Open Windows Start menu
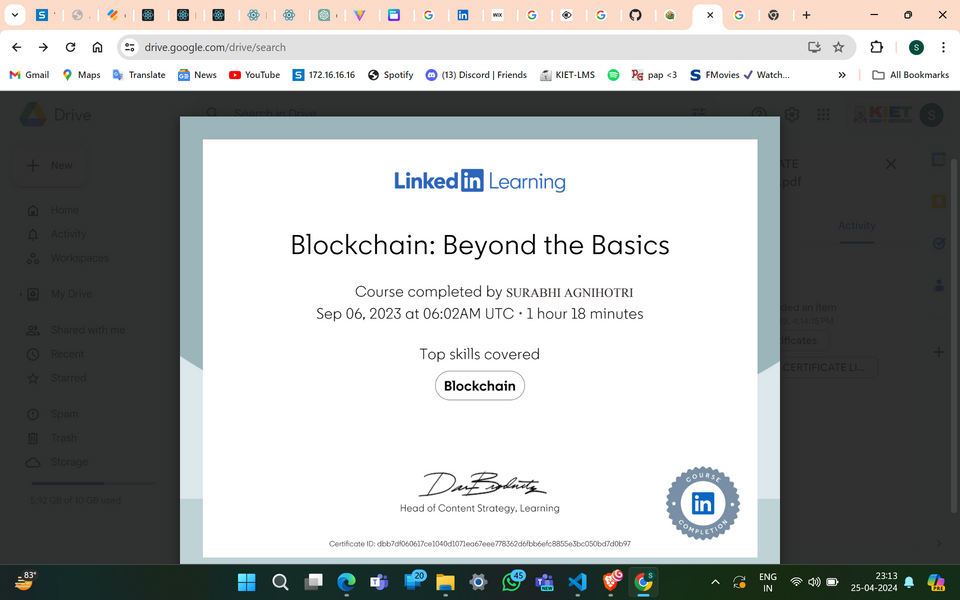960x600 pixels. 246,582
